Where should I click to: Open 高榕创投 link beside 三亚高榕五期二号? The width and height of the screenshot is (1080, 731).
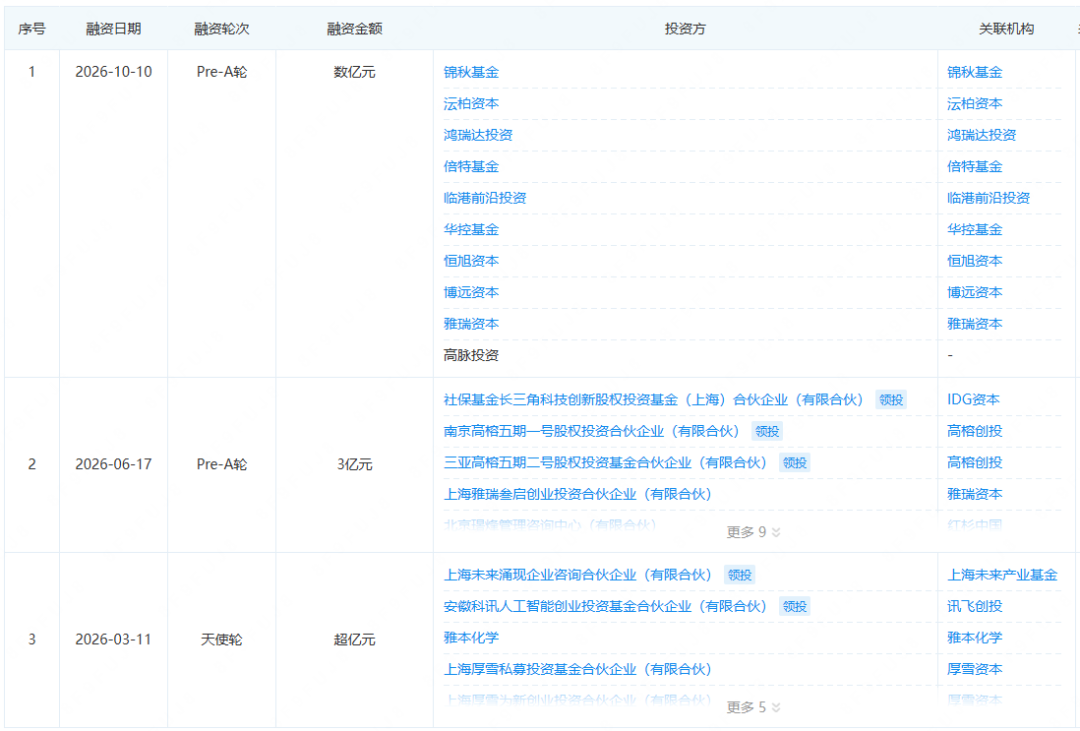tap(975, 463)
